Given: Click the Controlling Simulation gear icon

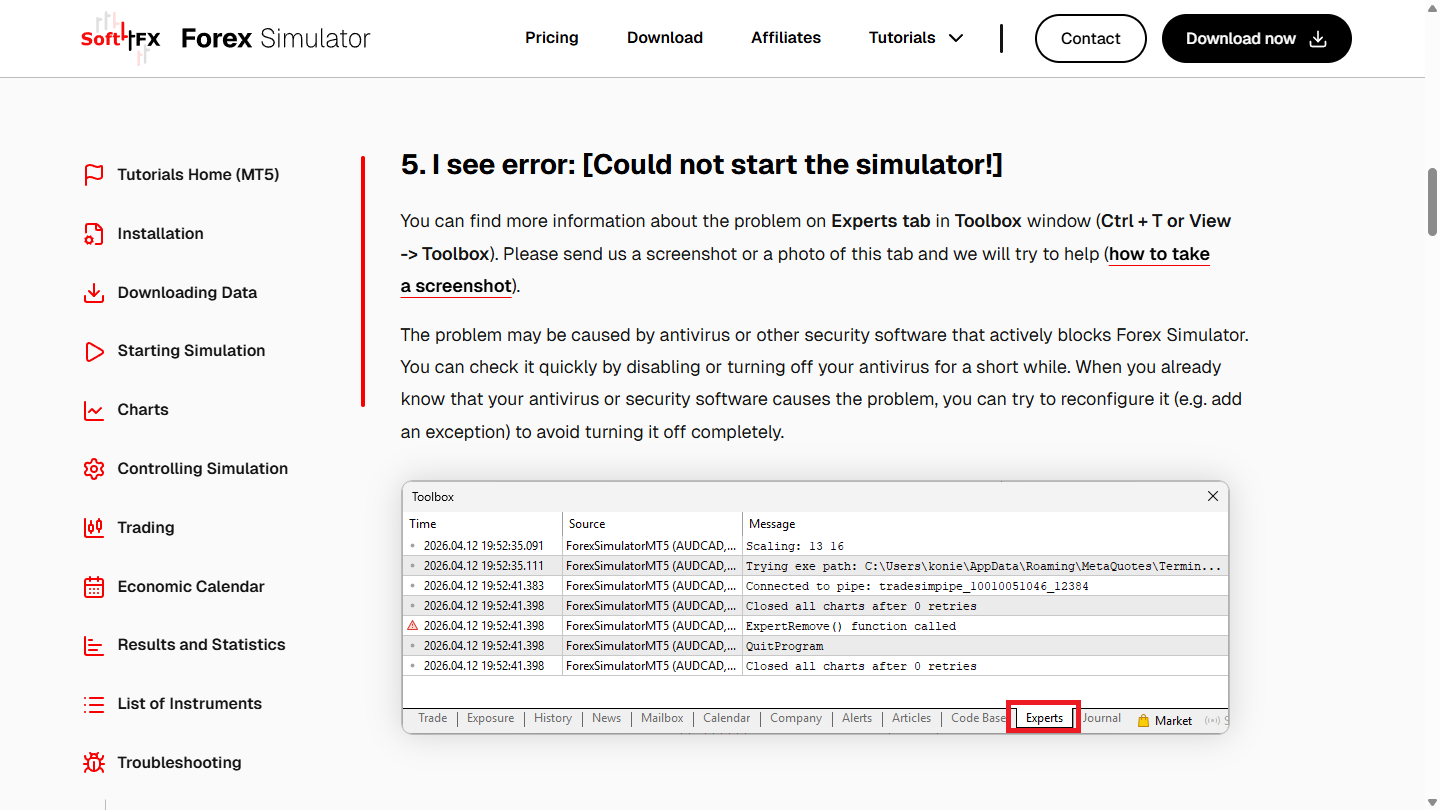Looking at the screenshot, I should (94, 469).
